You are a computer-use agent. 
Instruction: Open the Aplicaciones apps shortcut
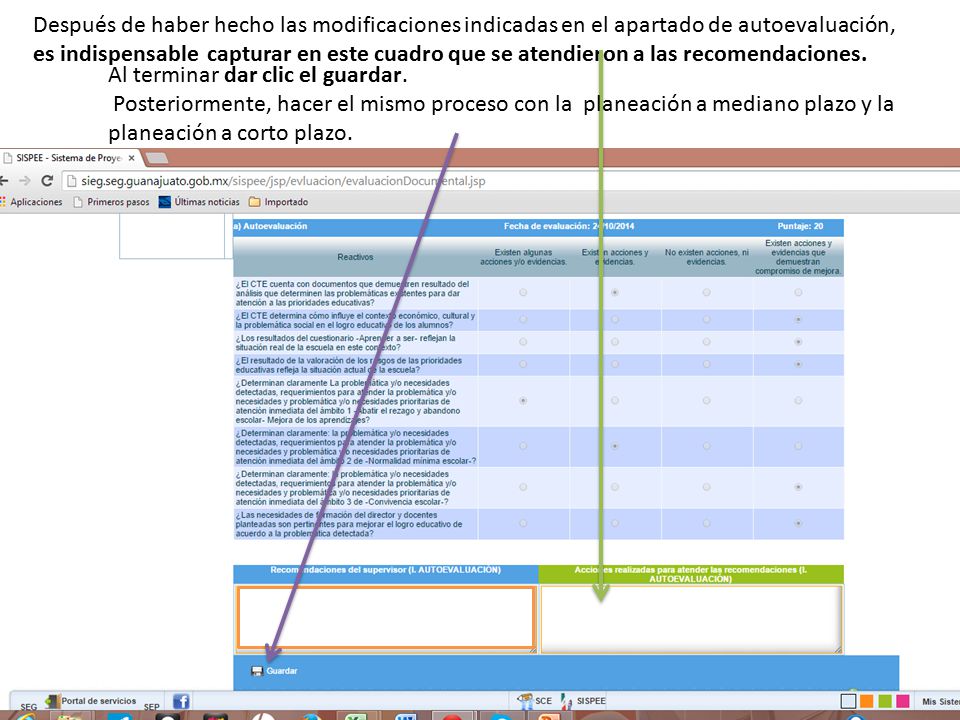pos(31,202)
